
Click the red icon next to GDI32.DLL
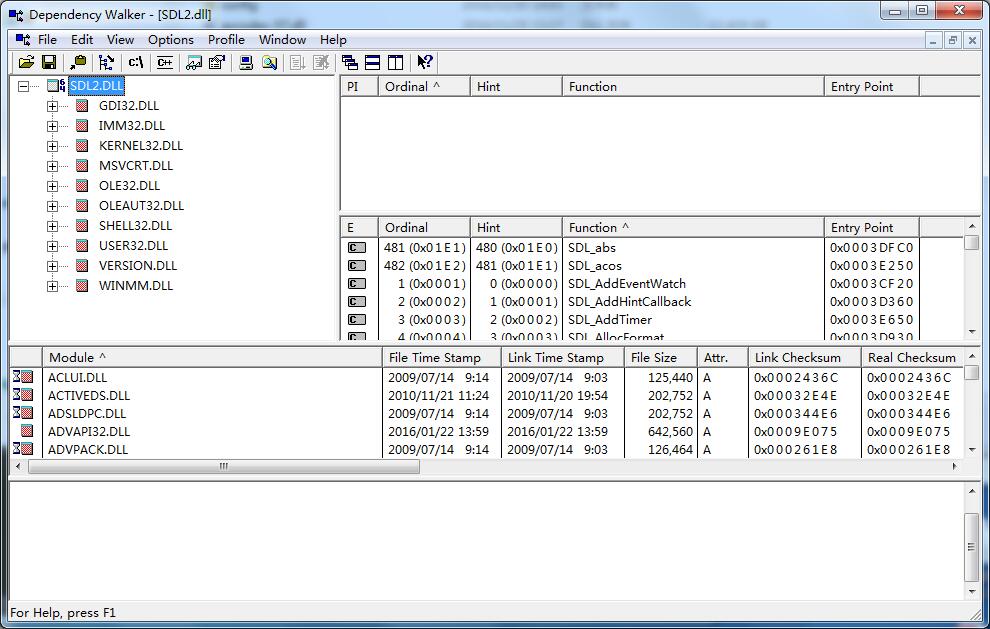coord(81,105)
